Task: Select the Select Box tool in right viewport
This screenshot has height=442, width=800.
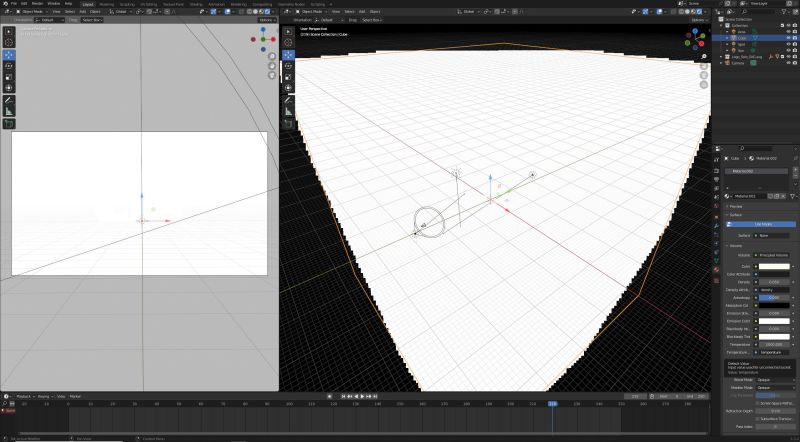Action: point(289,31)
